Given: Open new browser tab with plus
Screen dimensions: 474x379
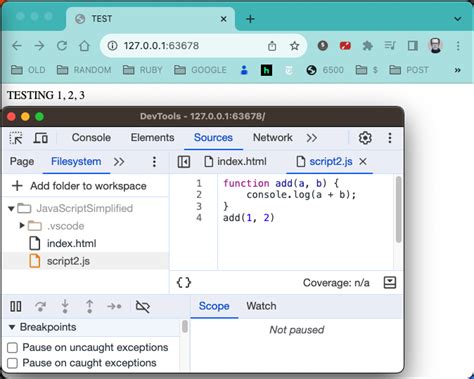Looking at the screenshot, I should (250, 19).
